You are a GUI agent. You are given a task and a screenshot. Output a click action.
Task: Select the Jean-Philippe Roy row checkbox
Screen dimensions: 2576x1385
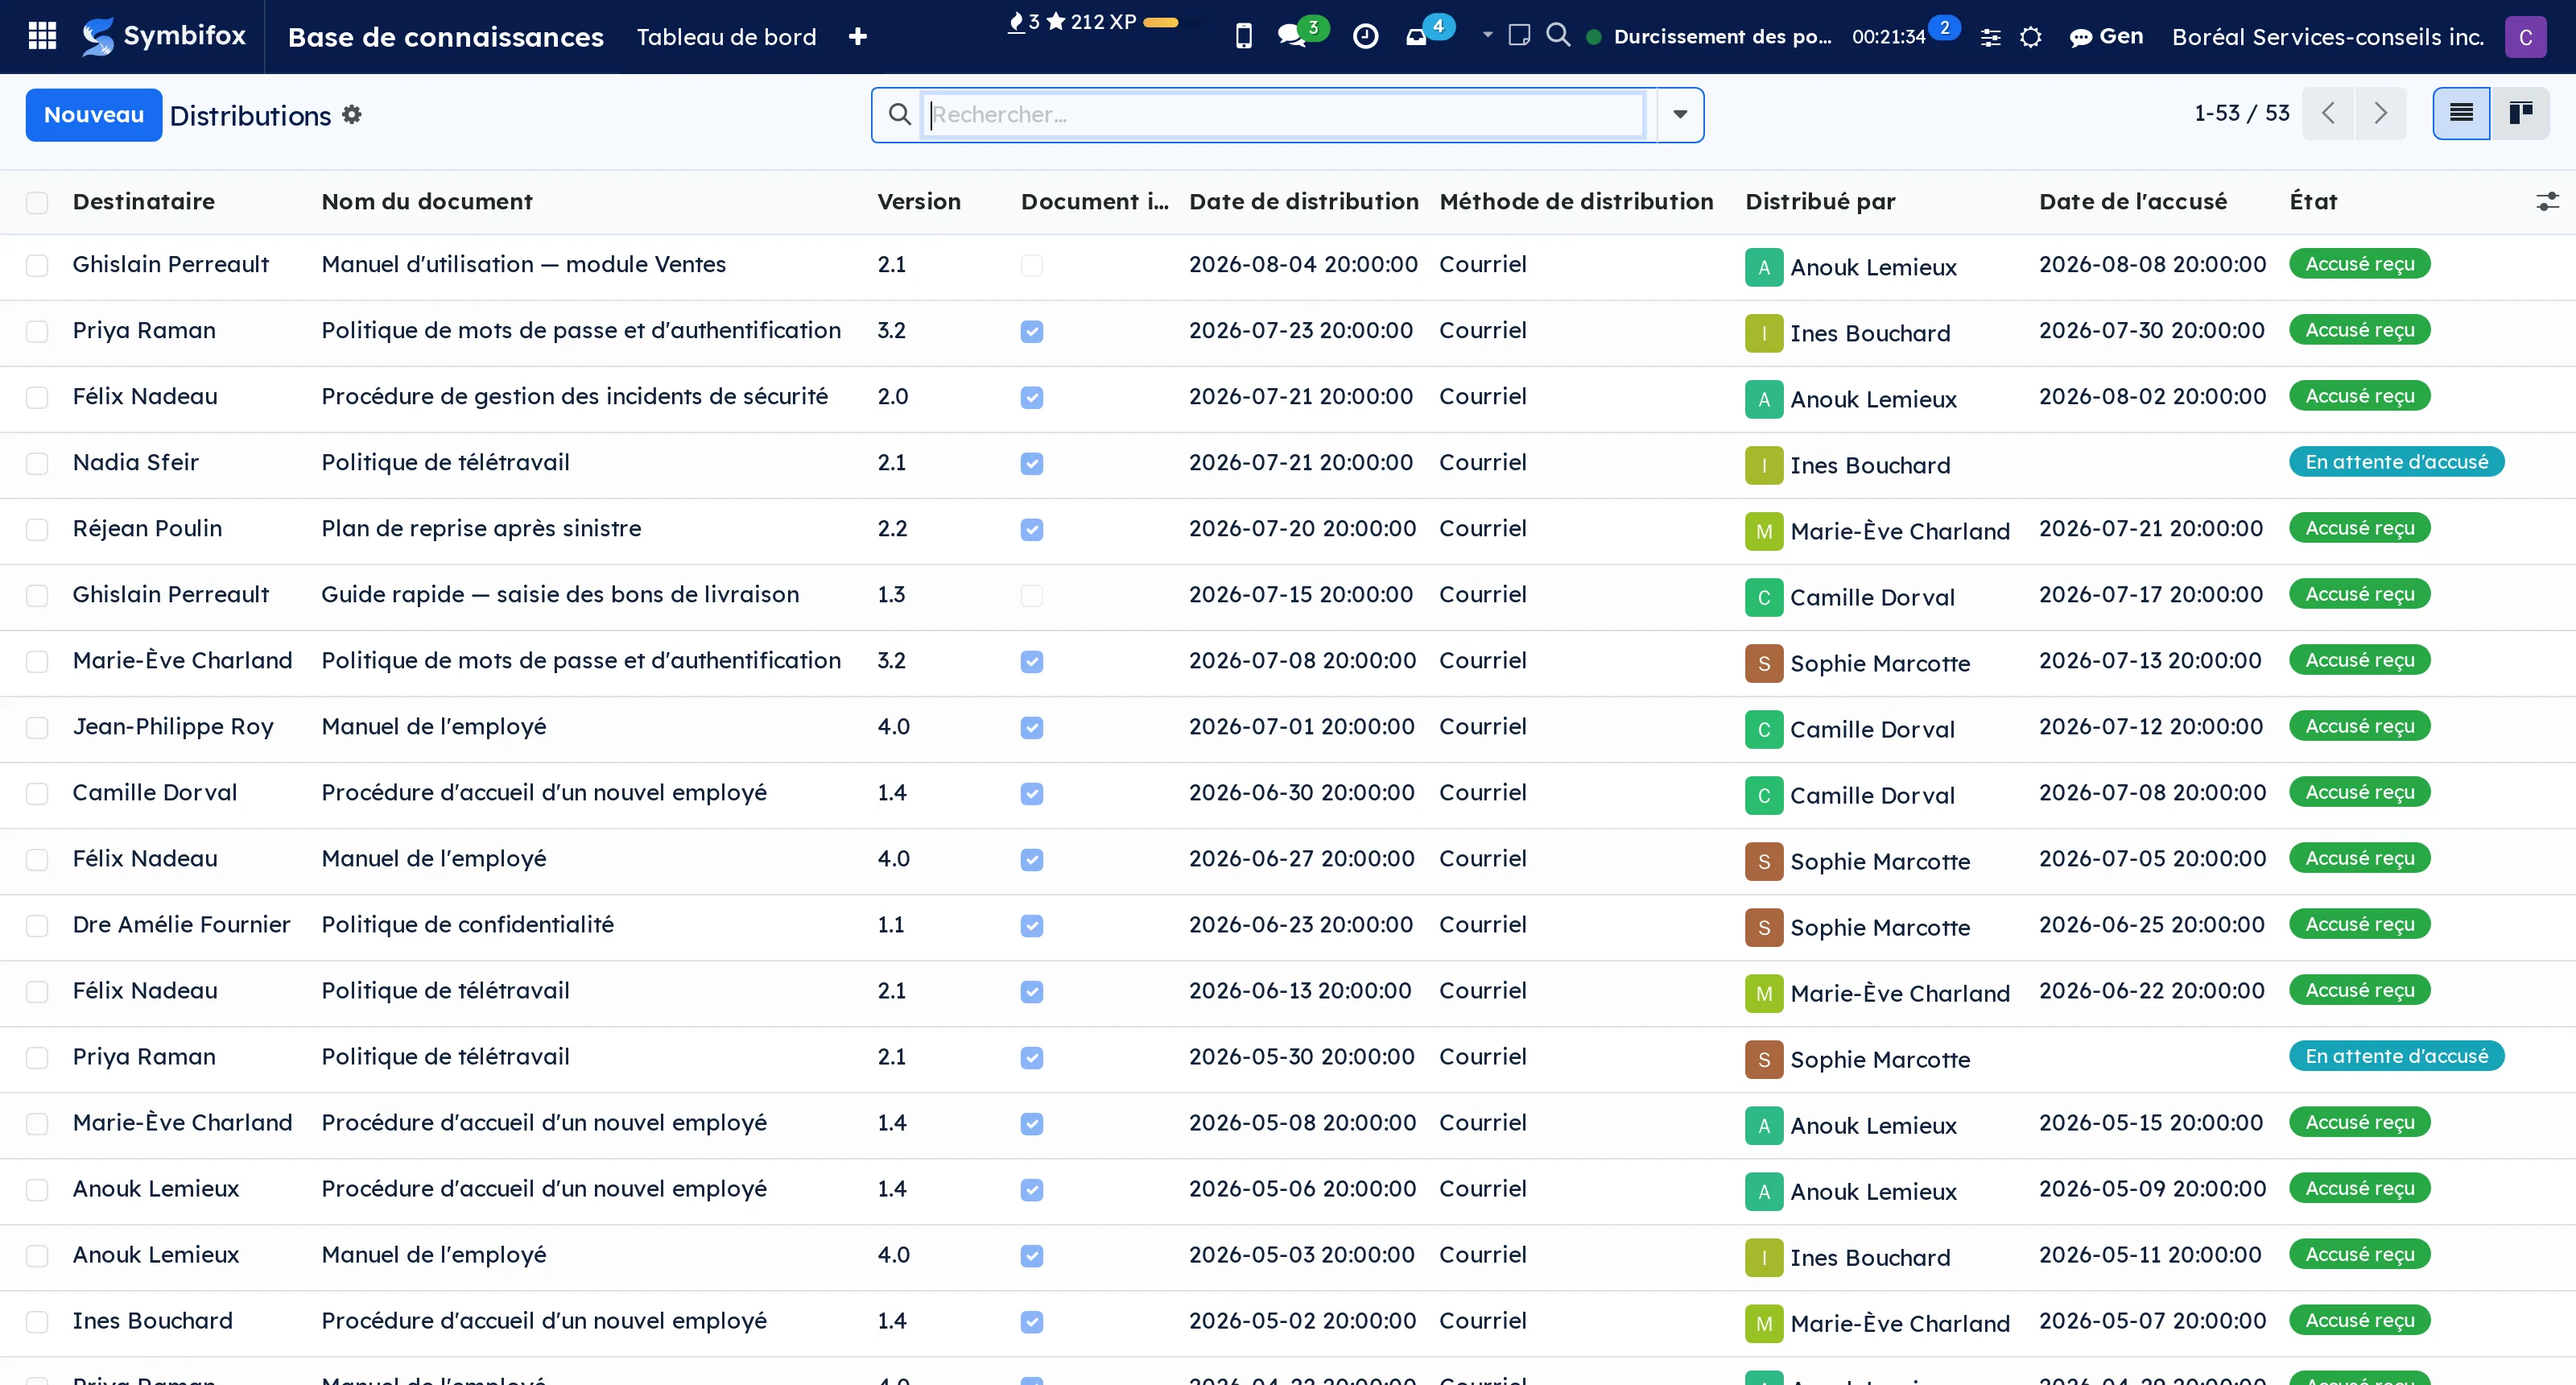[37, 727]
